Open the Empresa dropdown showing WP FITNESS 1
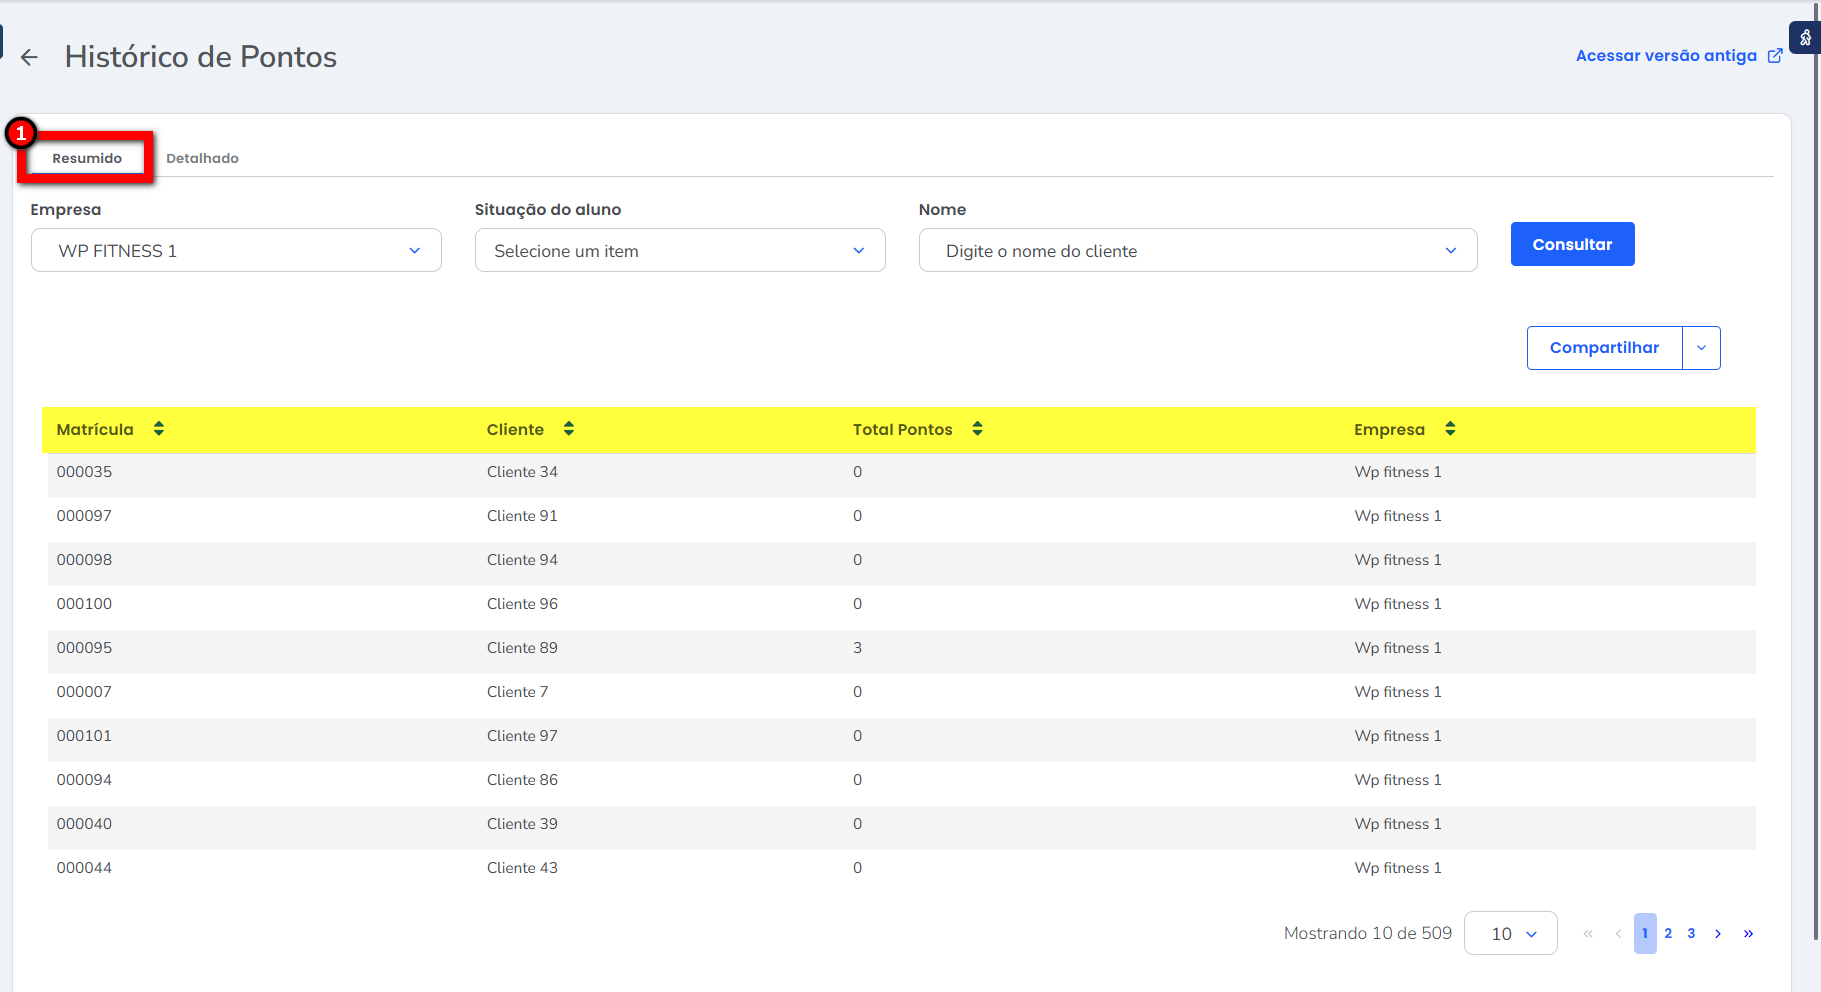This screenshot has width=1821, height=992. point(236,251)
